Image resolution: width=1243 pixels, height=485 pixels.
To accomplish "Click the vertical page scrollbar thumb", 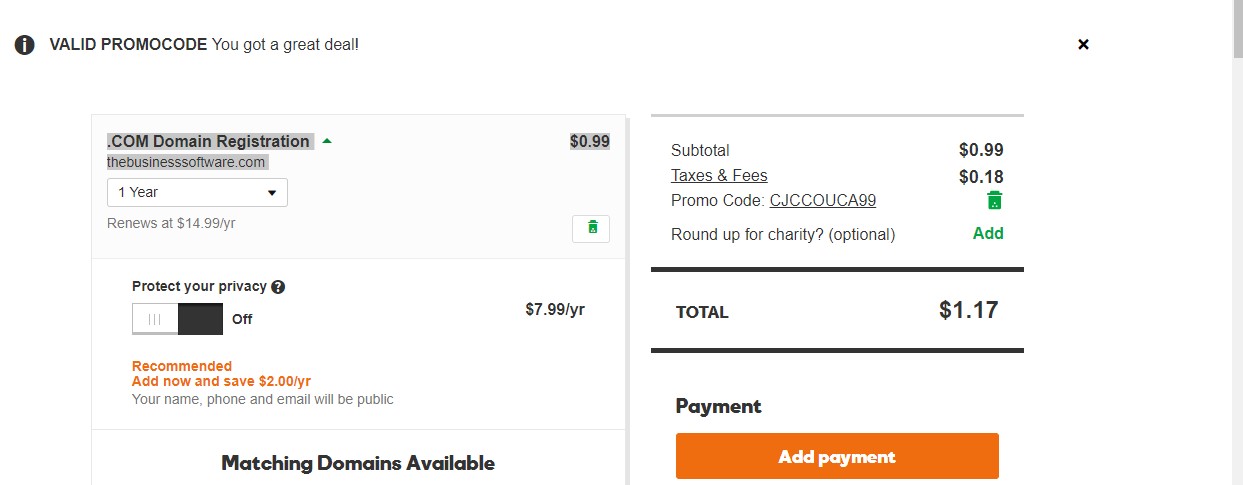I will click(1237, 30).
